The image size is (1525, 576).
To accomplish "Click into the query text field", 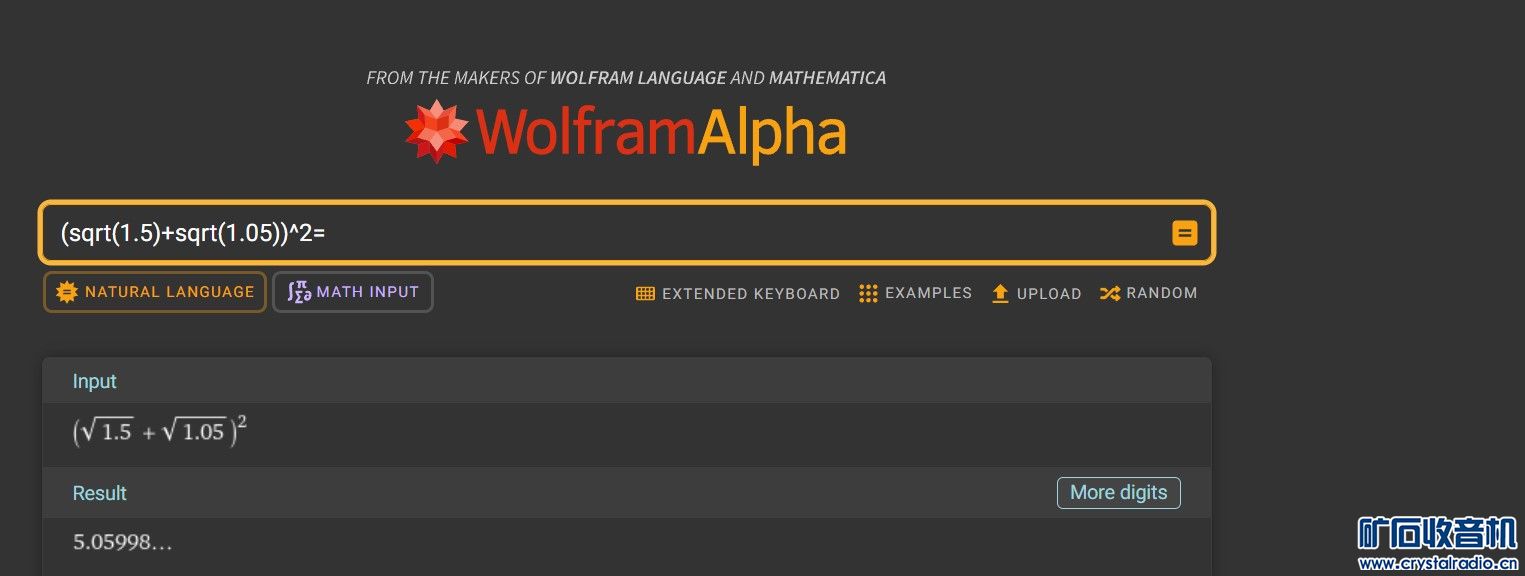I will tap(600, 234).
